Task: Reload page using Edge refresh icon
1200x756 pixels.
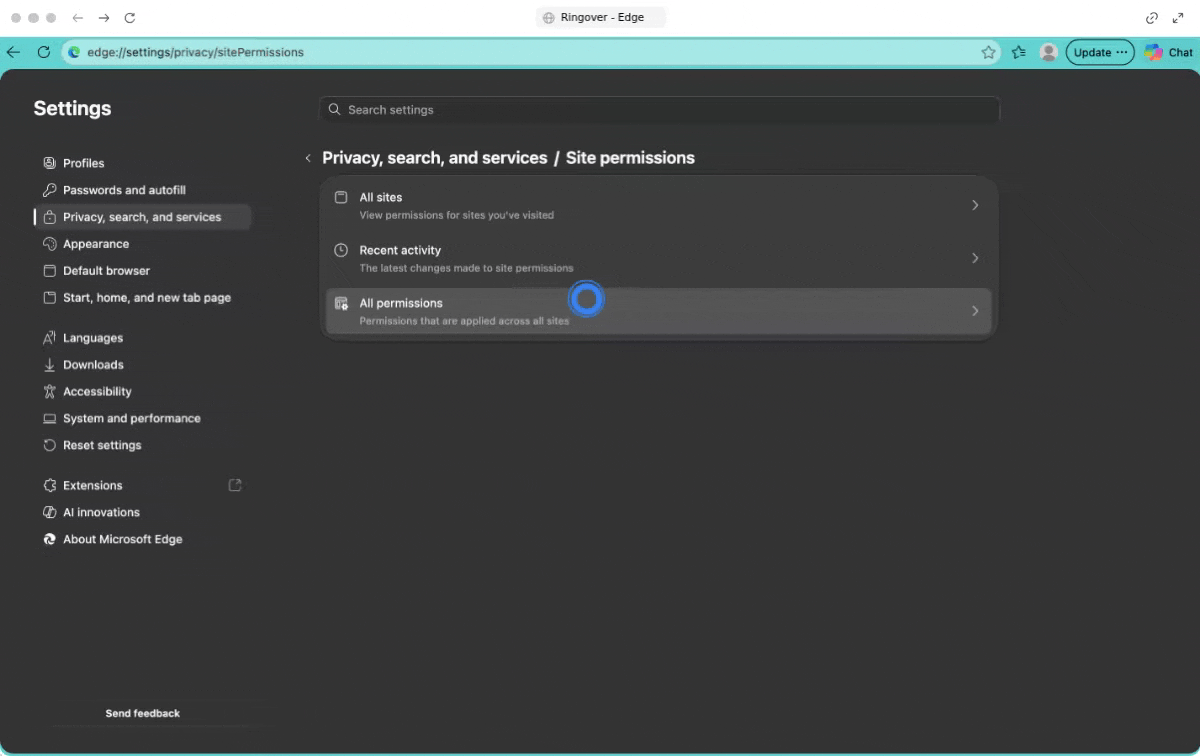Action: click(x=43, y=52)
